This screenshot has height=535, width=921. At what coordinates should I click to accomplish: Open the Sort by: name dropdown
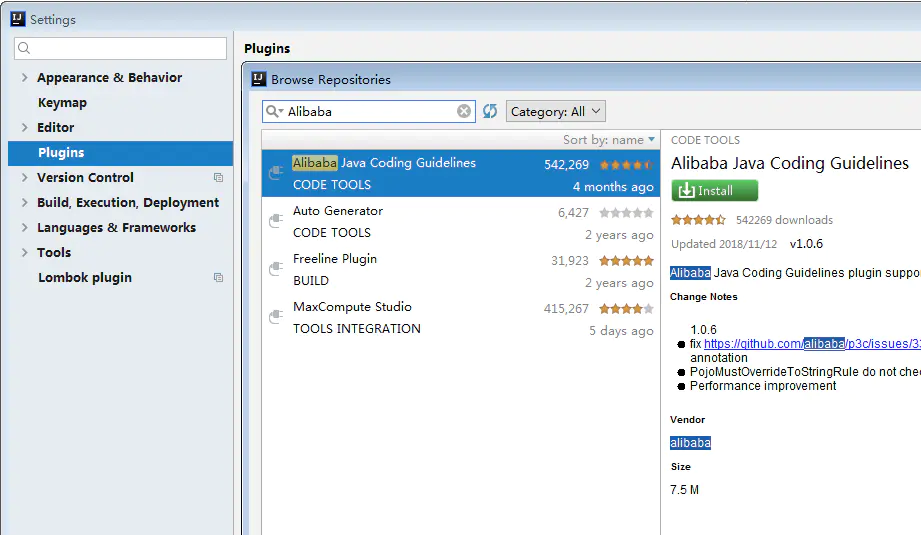[609, 140]
